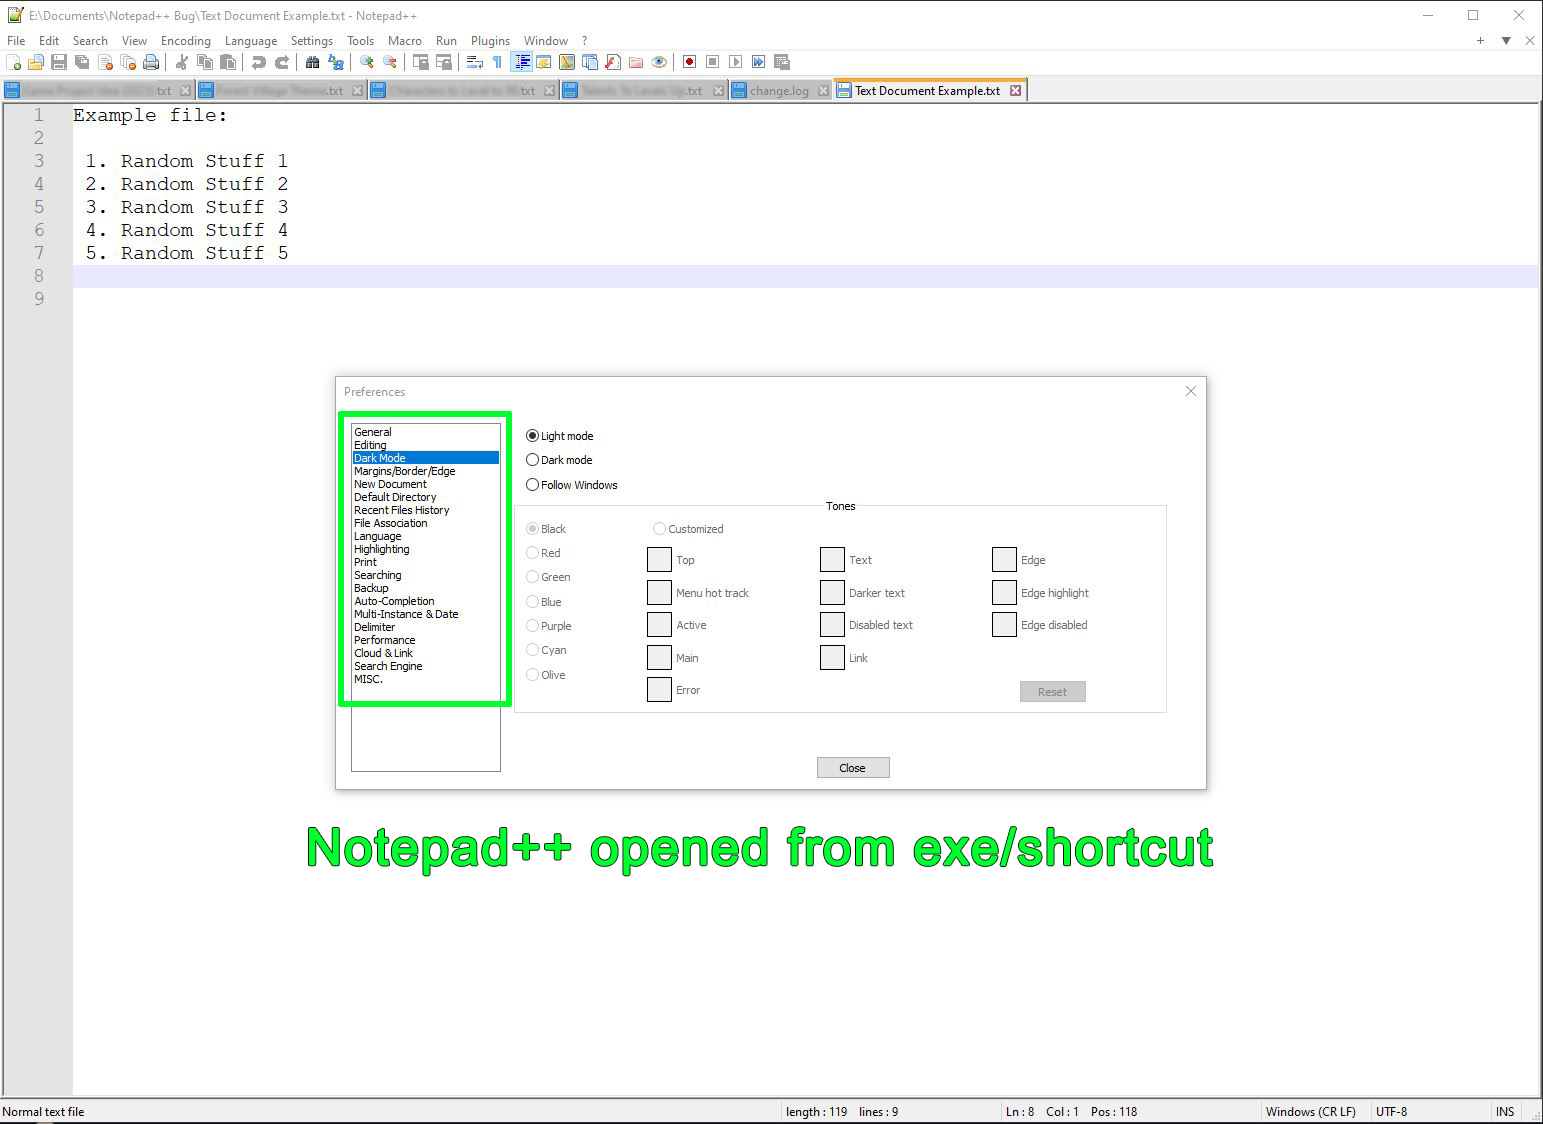
Task: Open Folder as Workspace icon
Action: click(636, 62)
